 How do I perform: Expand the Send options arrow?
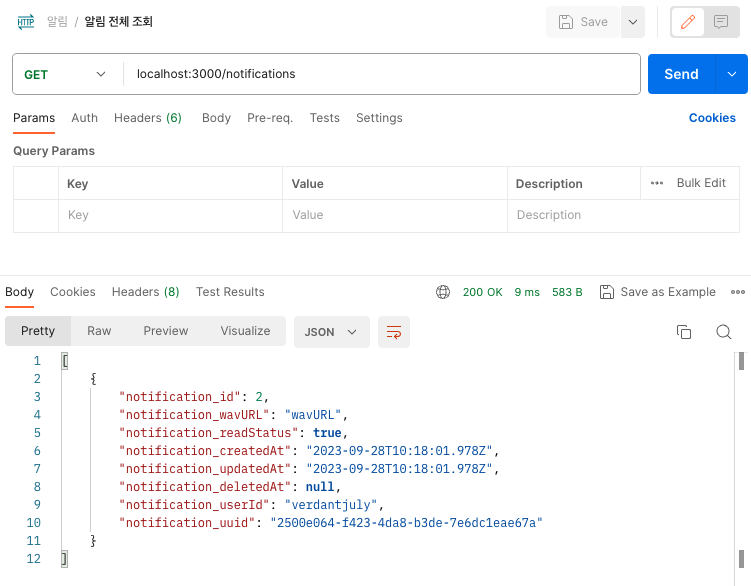point(731,74)
